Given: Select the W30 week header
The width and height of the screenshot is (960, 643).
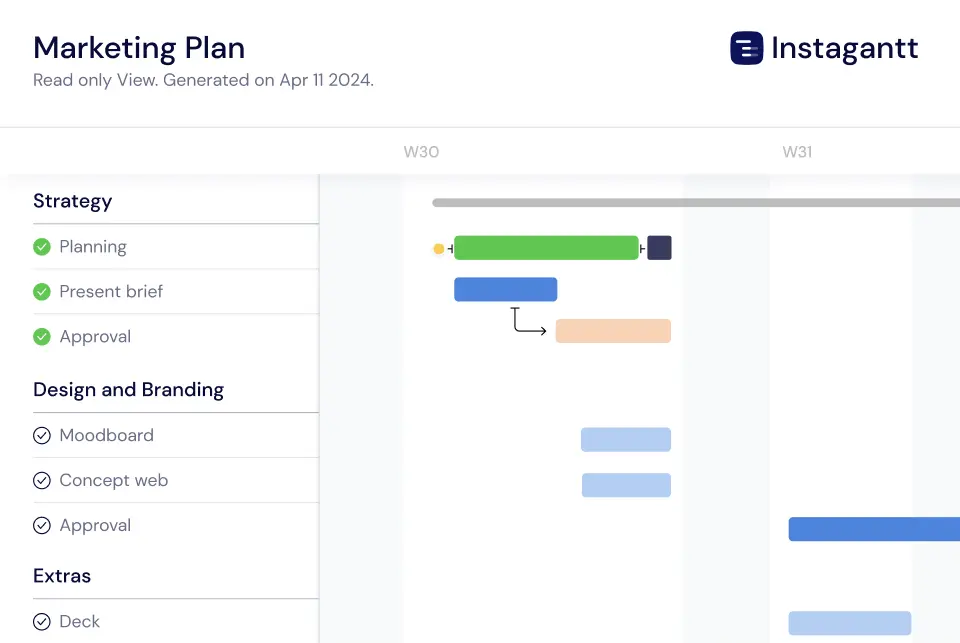Looking at the screenshot, I should tap(421, 152).
